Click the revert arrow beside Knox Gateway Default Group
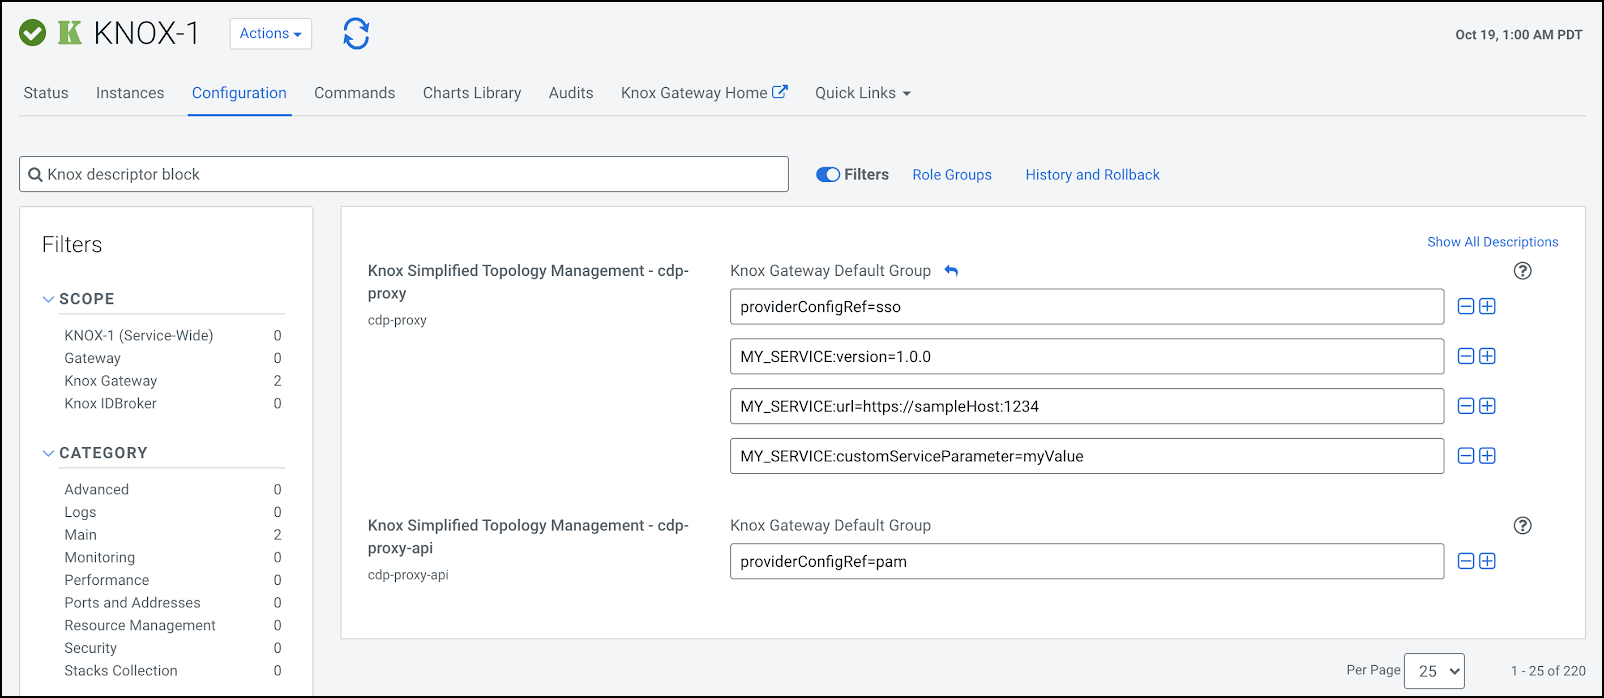Screen dimensions: 1604x698 (951, 271)
